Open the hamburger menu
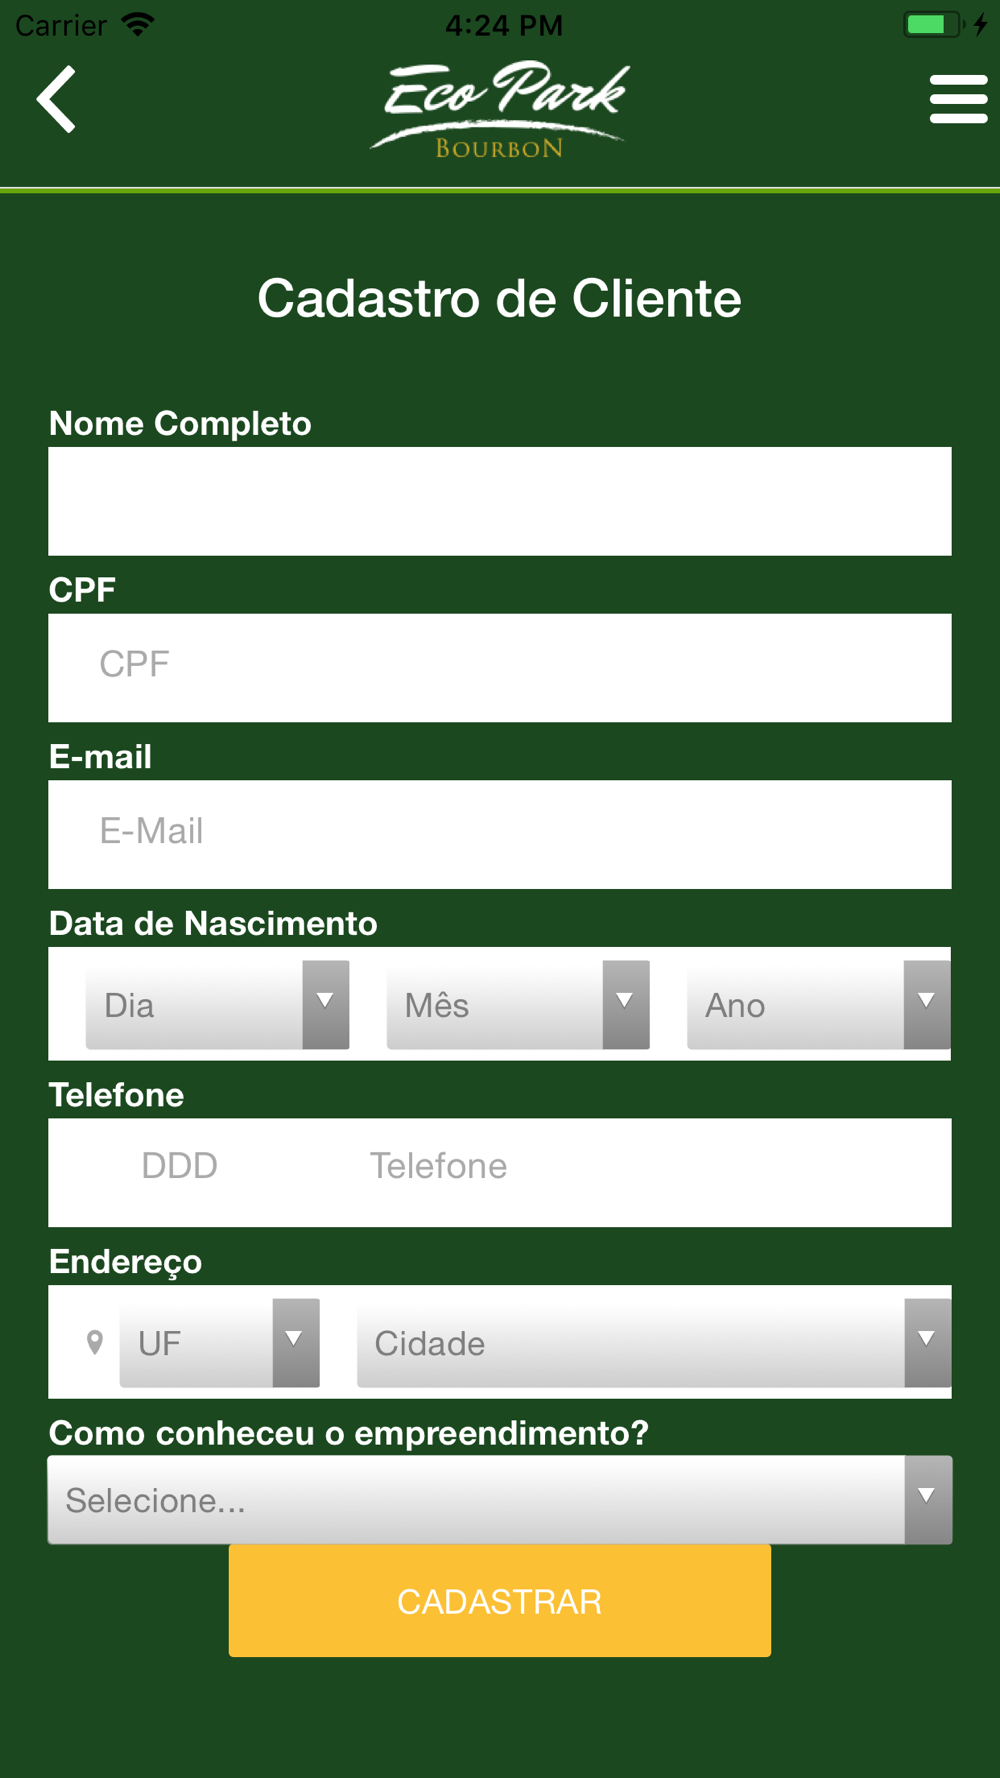This screenshot has height=1778, width=1000. coord(958,99)
